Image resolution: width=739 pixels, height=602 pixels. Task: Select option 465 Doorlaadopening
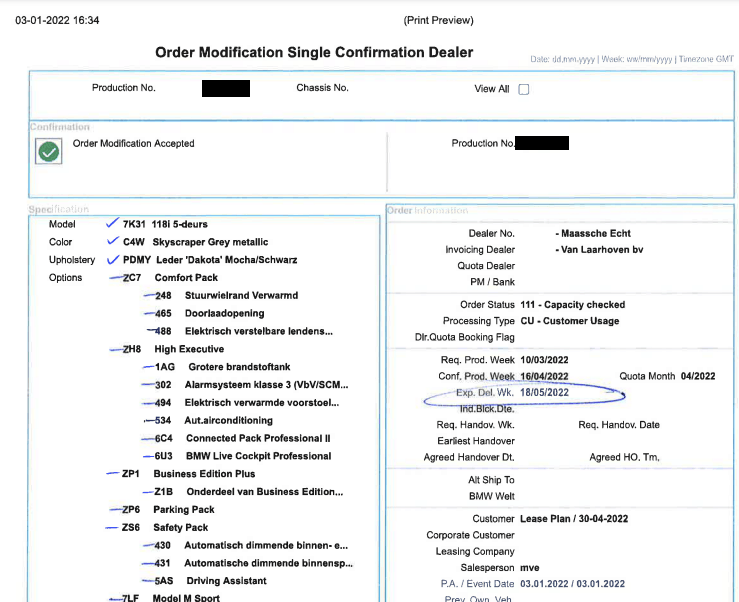[209, 313]
